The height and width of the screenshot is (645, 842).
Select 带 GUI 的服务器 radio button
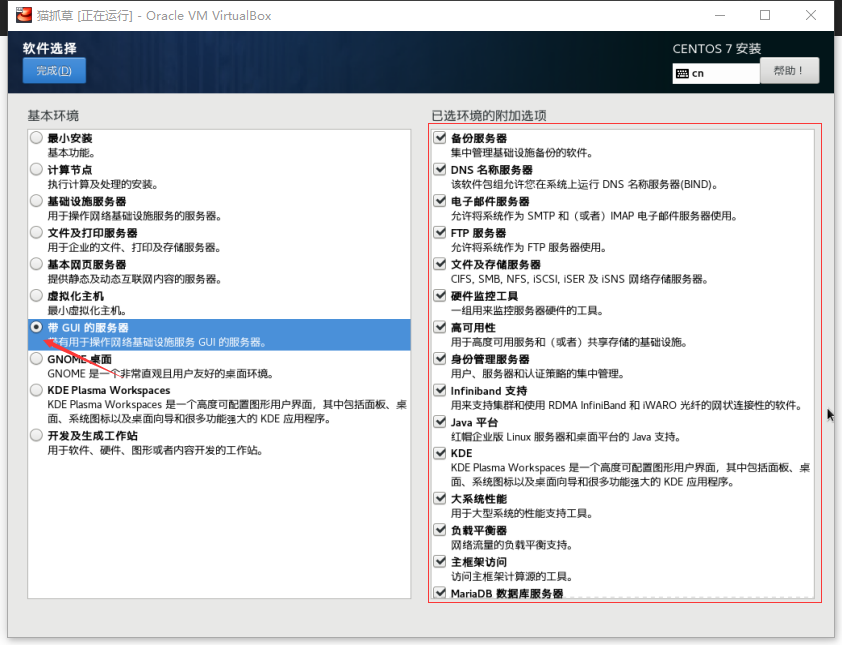37,327
